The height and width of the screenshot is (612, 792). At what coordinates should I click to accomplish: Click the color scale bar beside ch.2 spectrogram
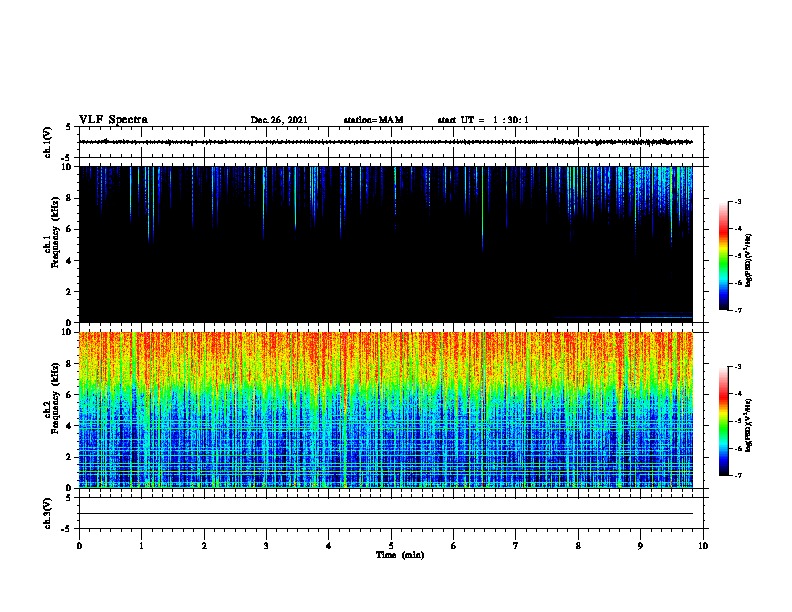point(724,421)
